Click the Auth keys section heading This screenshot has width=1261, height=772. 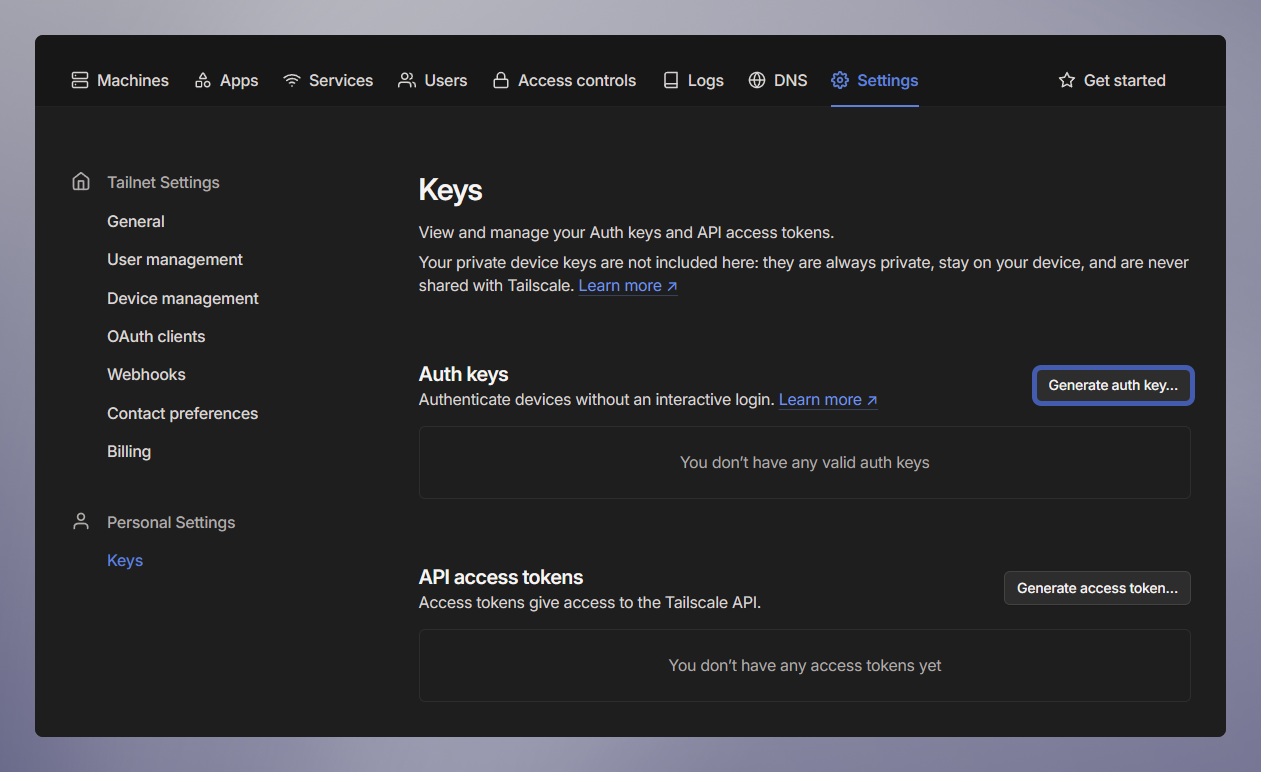pos(463,374)
